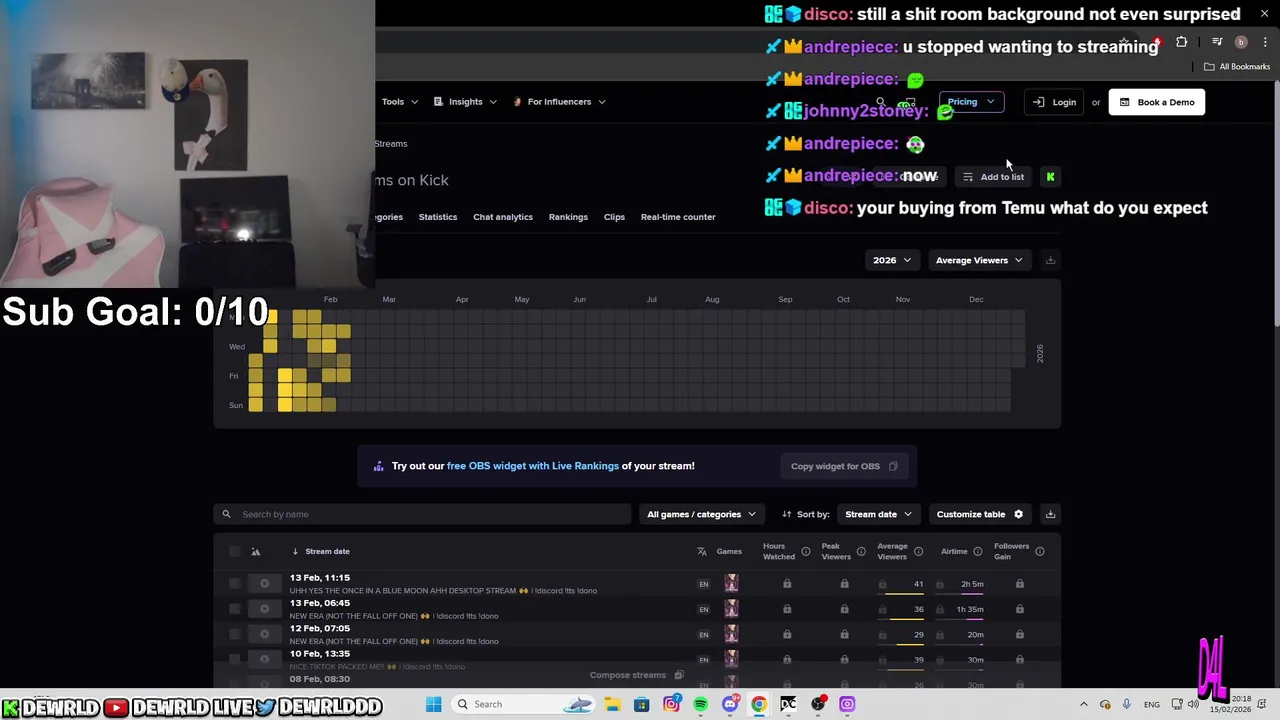Toggle the select-all checkbox in table header
Image resolution: width=1280 pixels, height=720 pixels.
235,551
